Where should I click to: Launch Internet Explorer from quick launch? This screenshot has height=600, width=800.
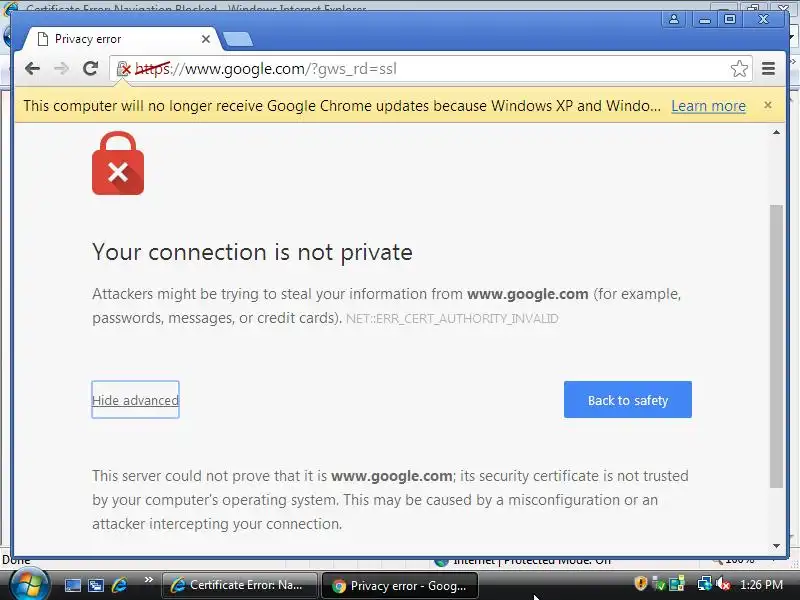pyautogui.click(x=119, y=585)
